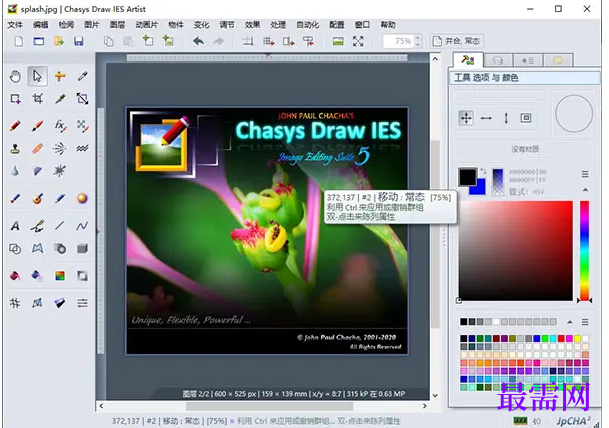This screenshot has height=428, width=609.
Task: Click the 没有材质 texture button
Action: pyautogui.click(x=524, y=149)
